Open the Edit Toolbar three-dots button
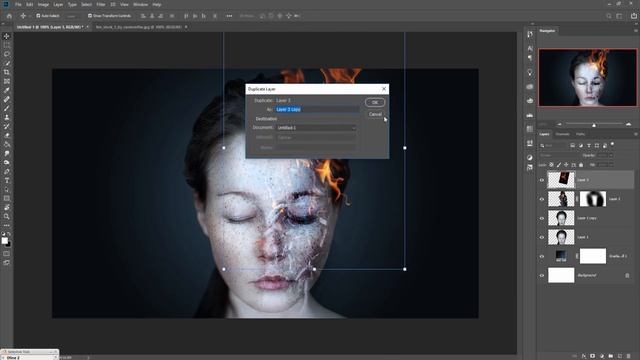Viewport: 640px width, 360px height. [7, 225]
